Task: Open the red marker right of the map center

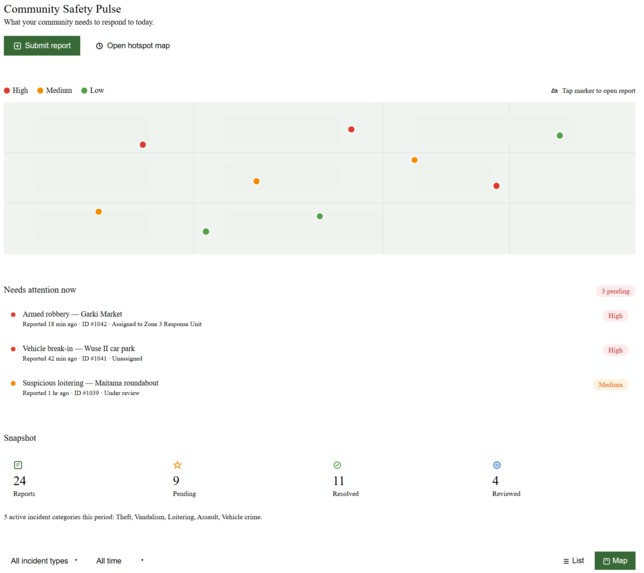Action: pyautogui.click(x=497, y=186)
